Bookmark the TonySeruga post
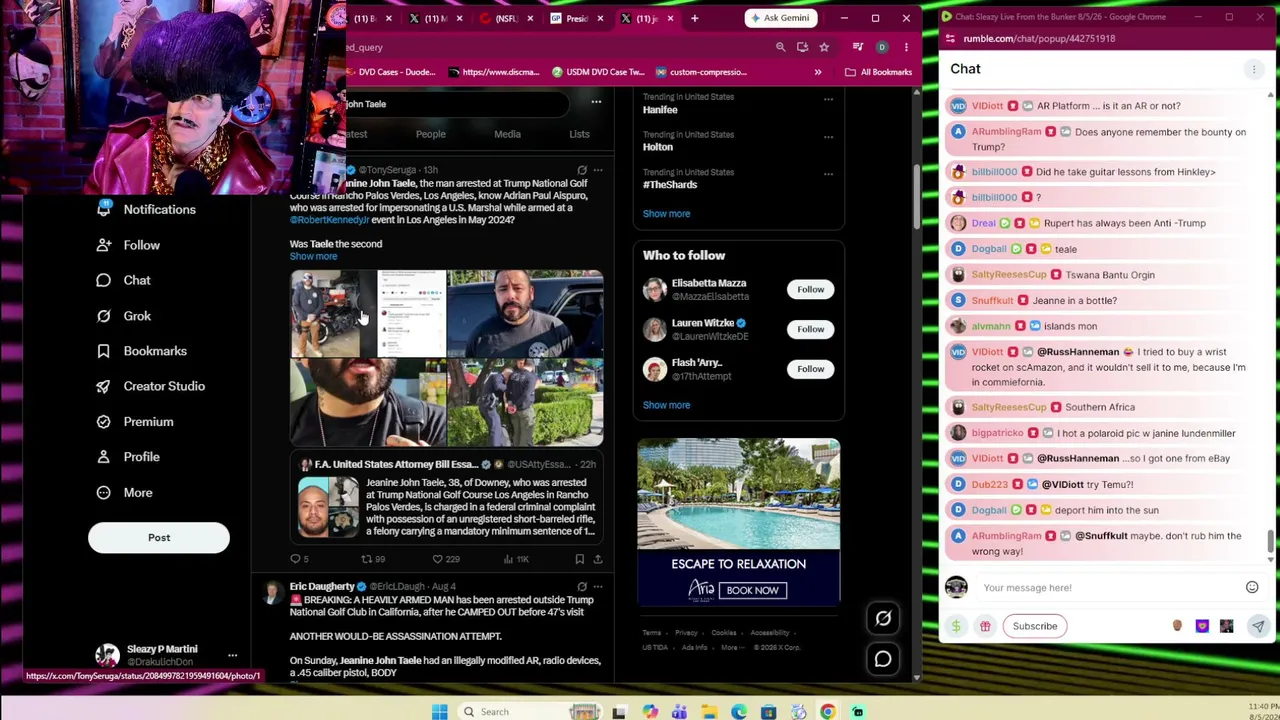The image size is (1280, 720). click(x=579, y=559)
